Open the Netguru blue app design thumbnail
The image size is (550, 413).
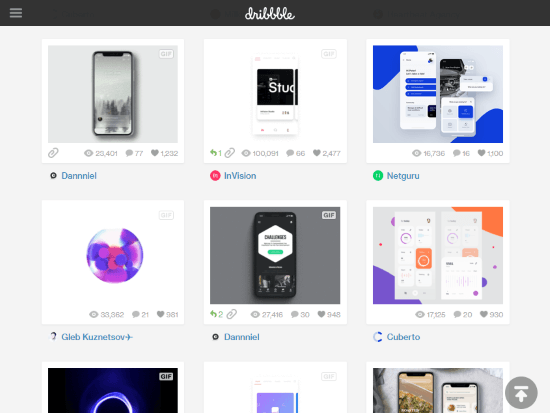438,94
